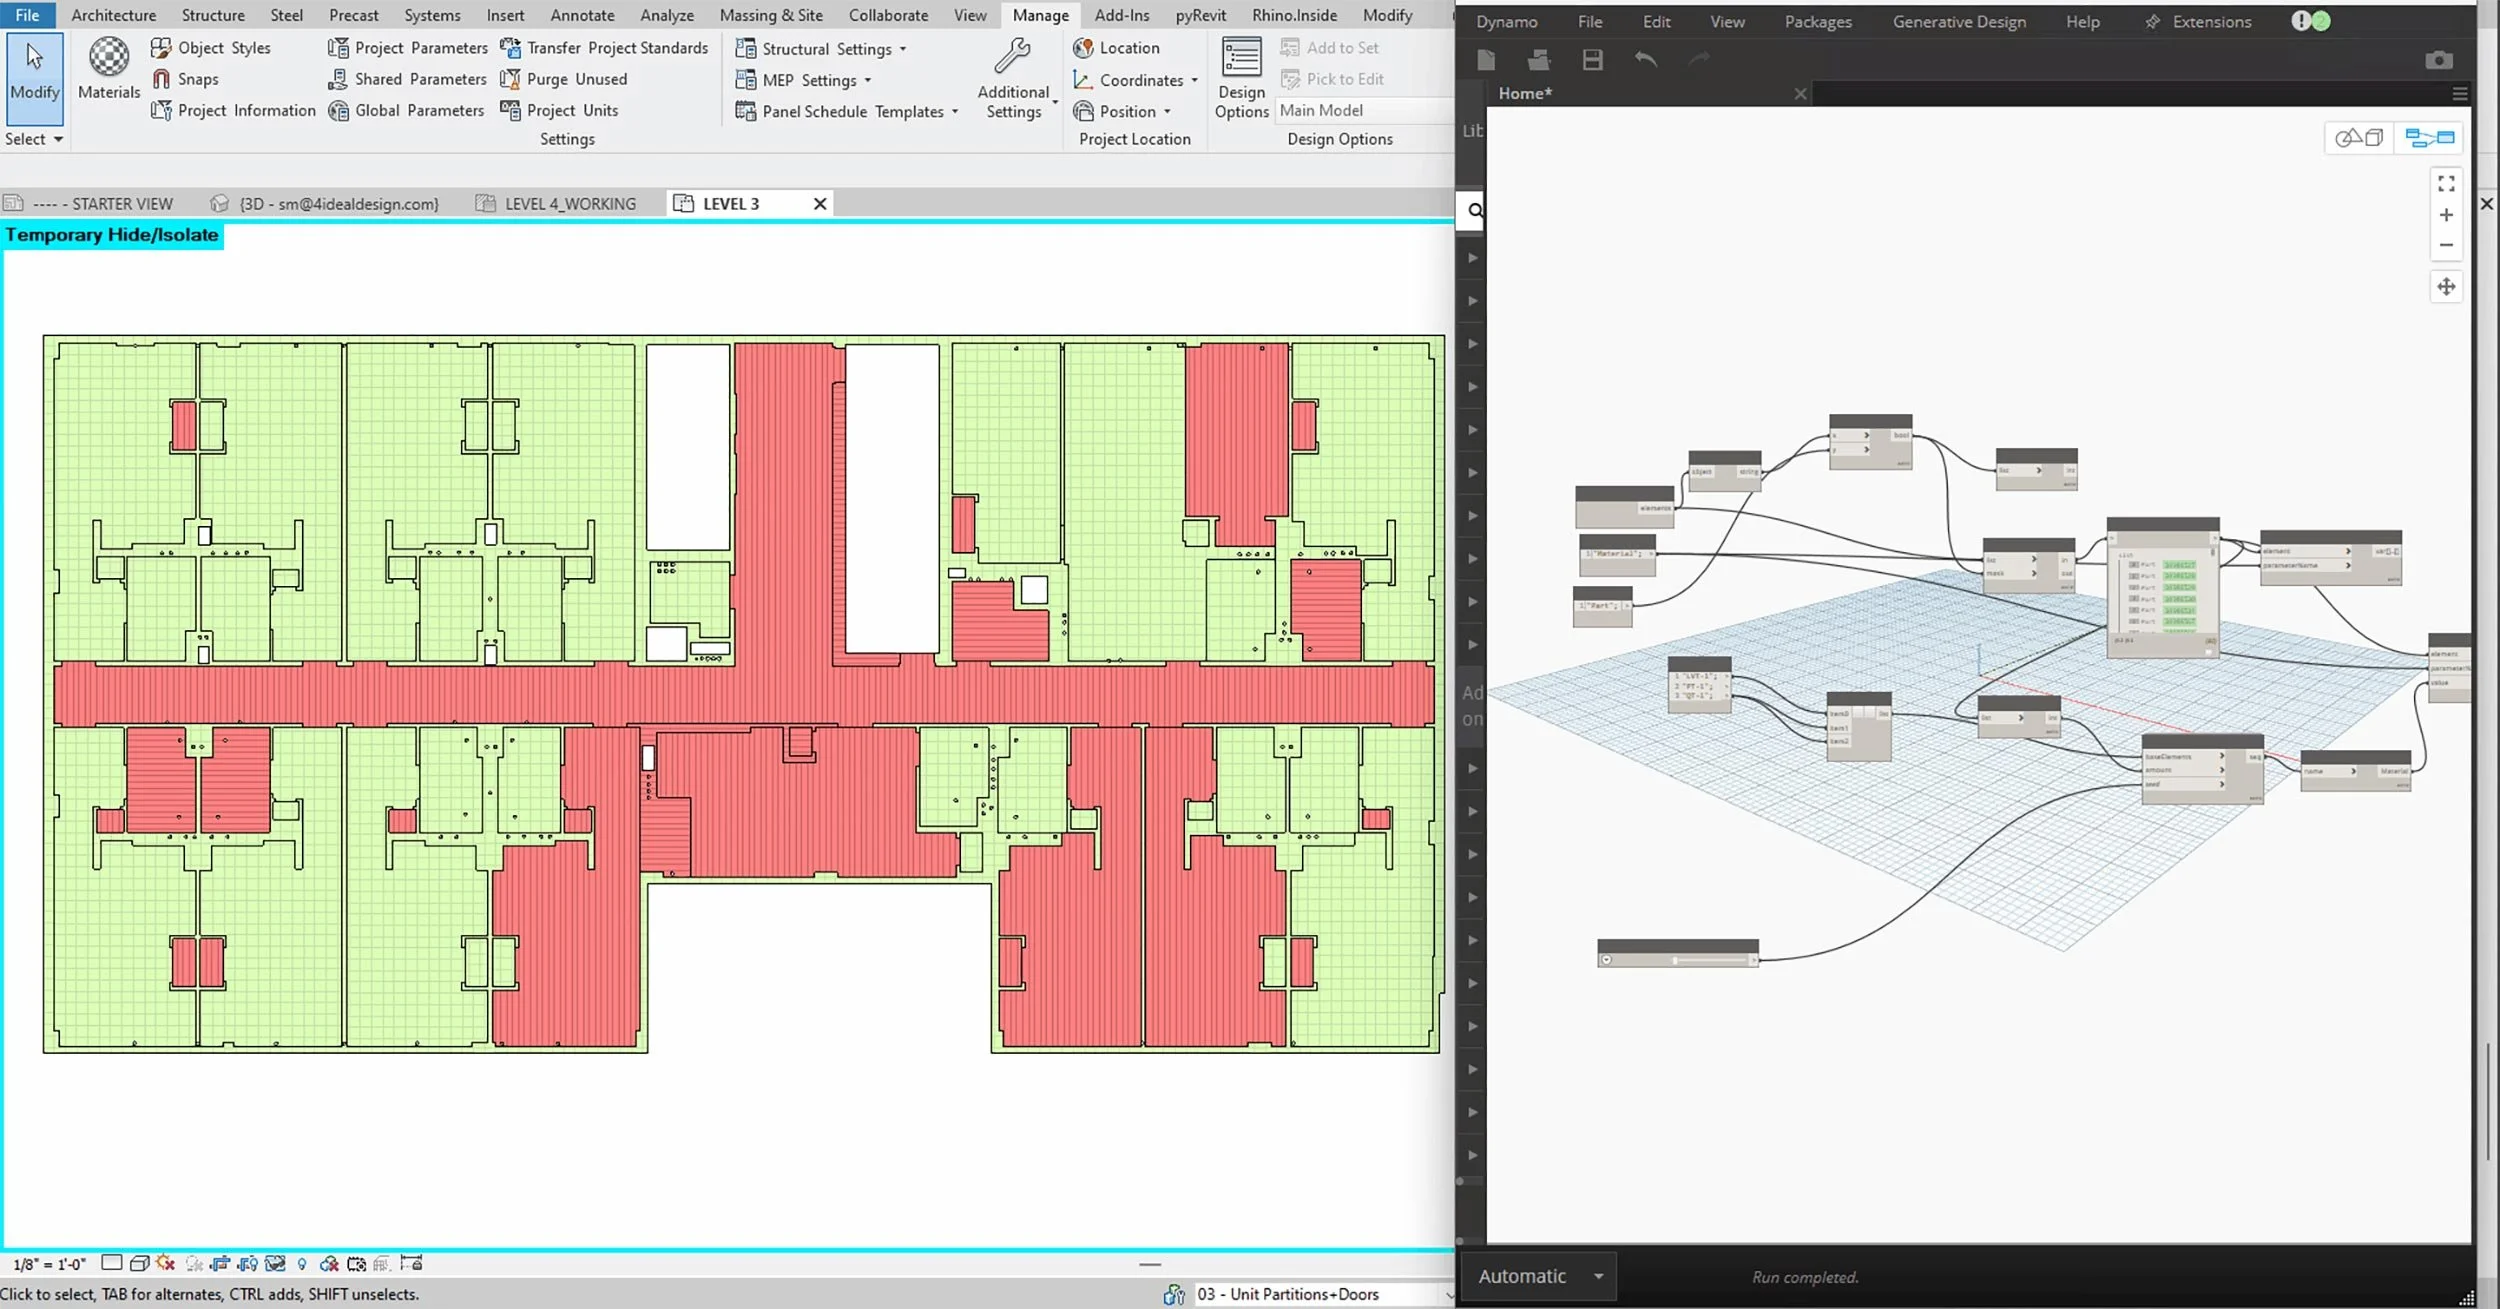The height and width of the screenshot is (1309, 2500).
Task: Click the Dynamo save workspace icon
Action: (x=1592, y=61)
